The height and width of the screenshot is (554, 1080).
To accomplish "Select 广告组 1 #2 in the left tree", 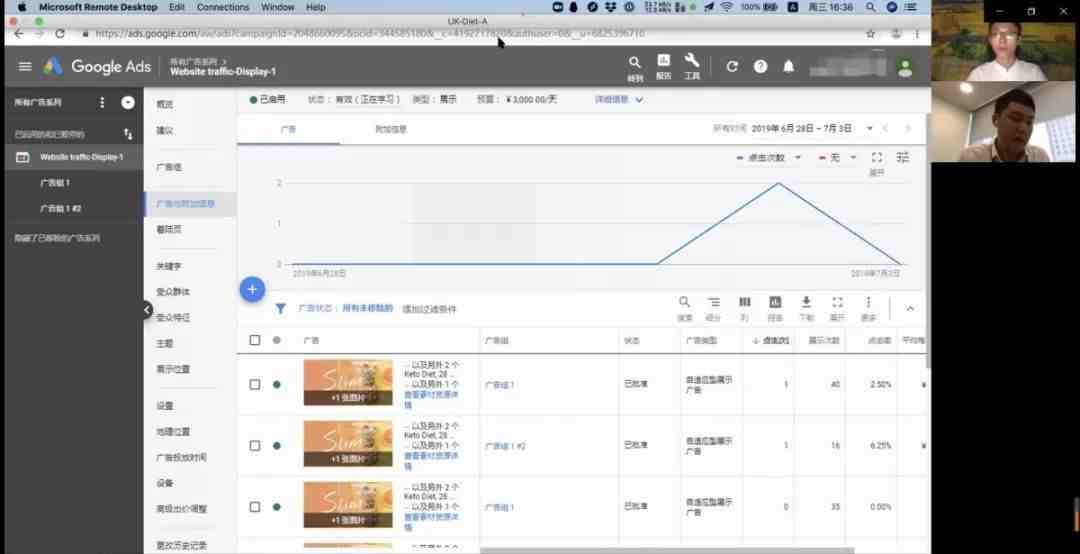I will pos(61,208).
